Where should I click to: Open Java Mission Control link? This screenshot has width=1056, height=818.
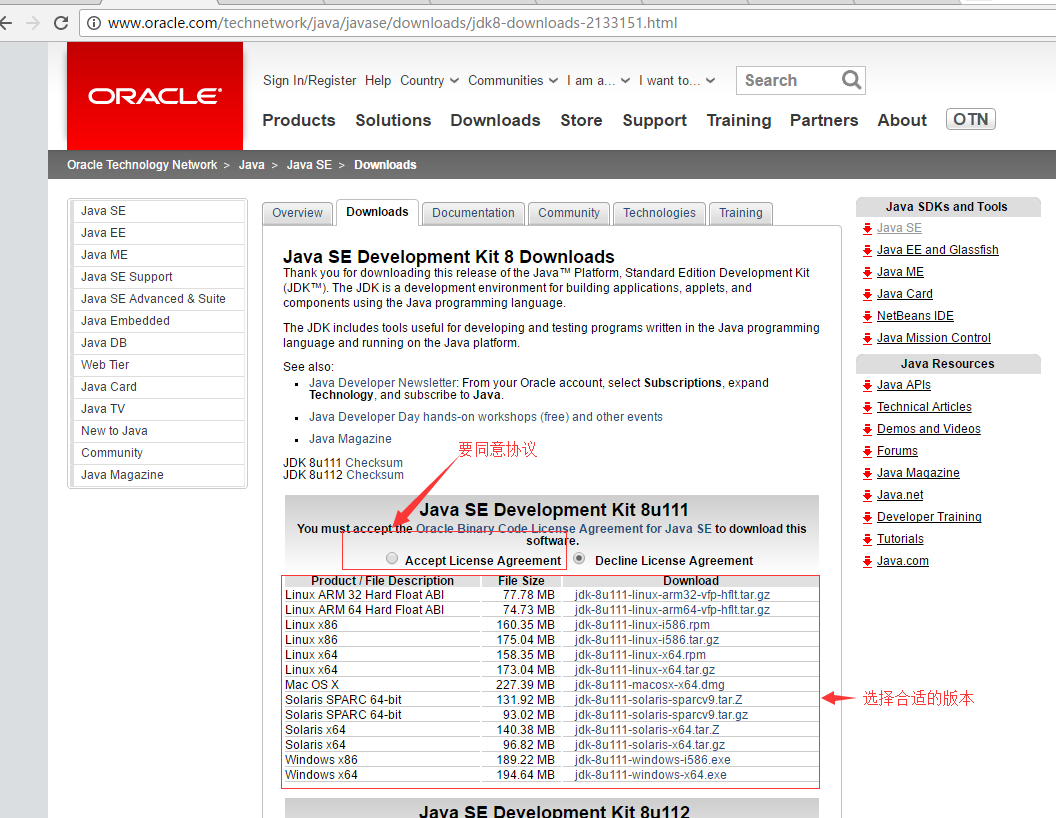pyautogui.click(x=933, y=338)
